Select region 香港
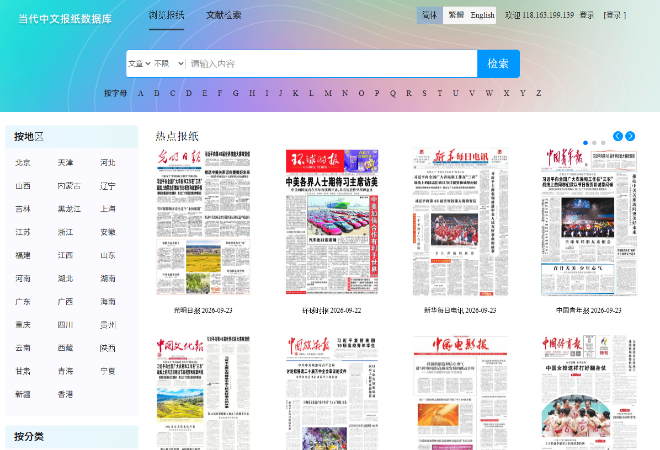This screenshot has height=450, width=660. pos(65,394)
